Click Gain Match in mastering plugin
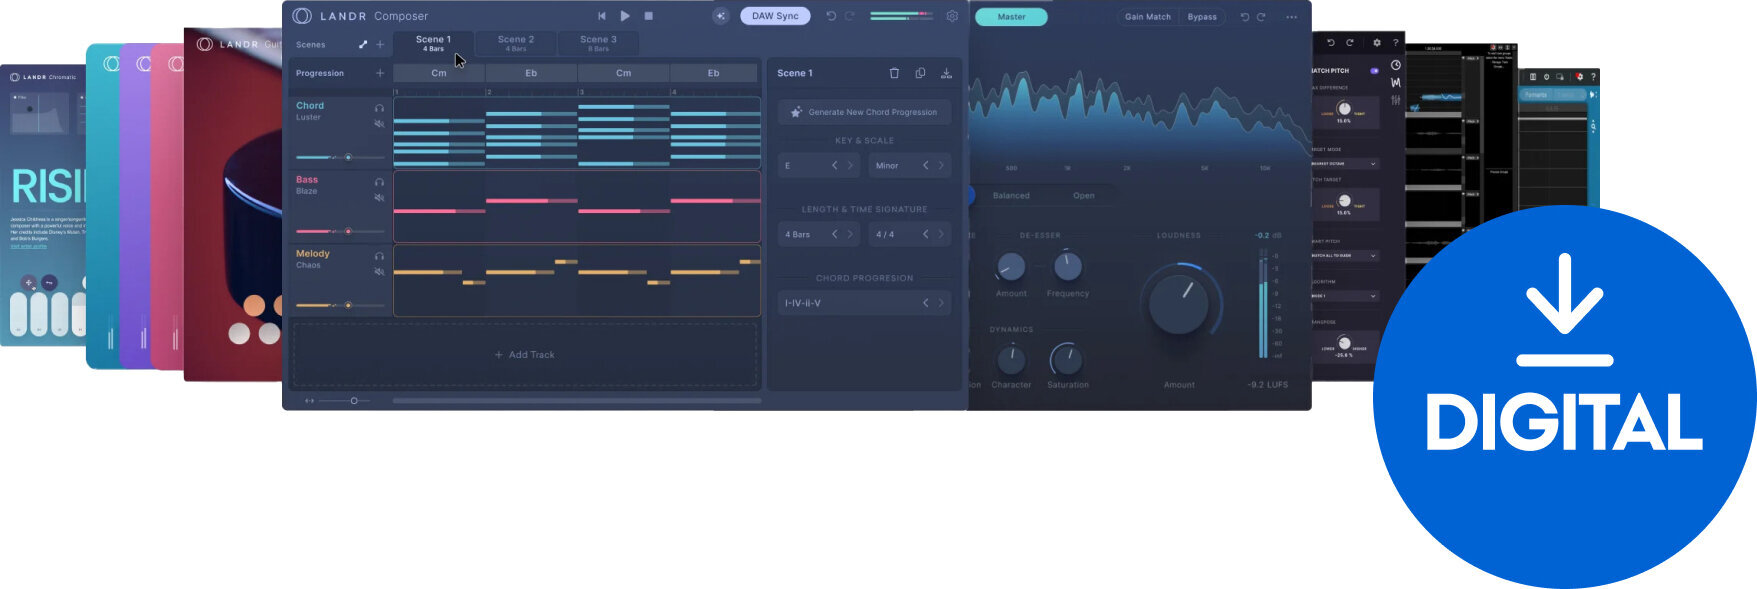The width and height of the screenshot is (1757, 589). 1147,17
